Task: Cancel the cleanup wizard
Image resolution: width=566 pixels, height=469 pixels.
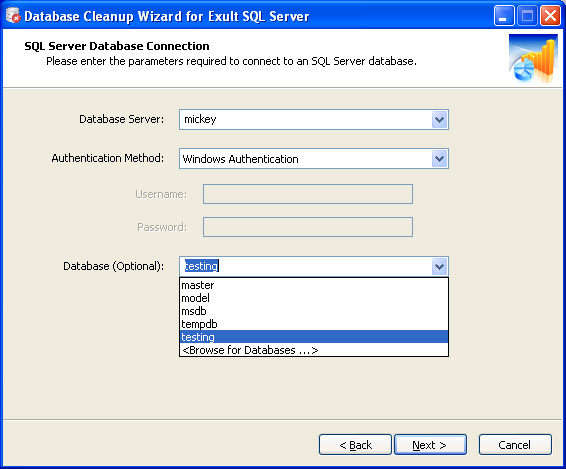Action: click(515, 444)
